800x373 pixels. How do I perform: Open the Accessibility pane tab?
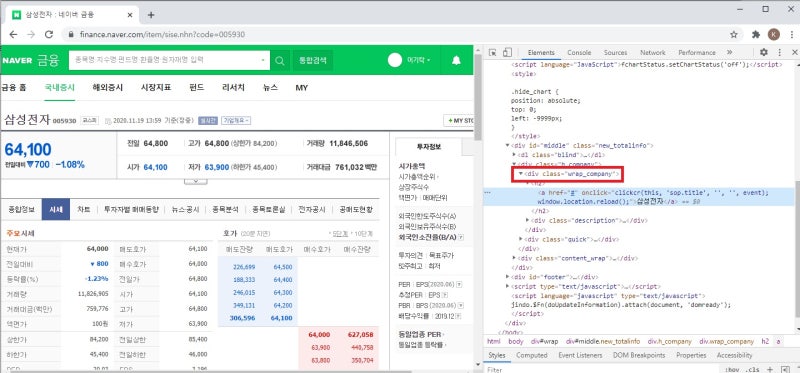[x=734, y=355]
